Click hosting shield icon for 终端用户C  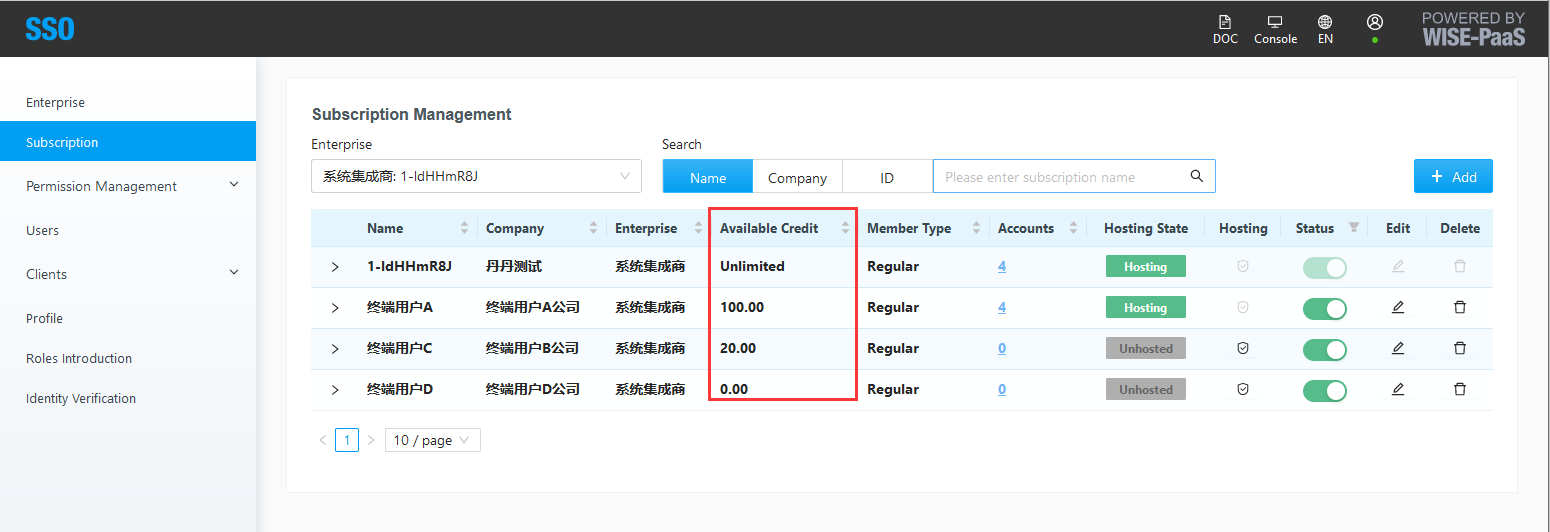tap(1243, 348)
